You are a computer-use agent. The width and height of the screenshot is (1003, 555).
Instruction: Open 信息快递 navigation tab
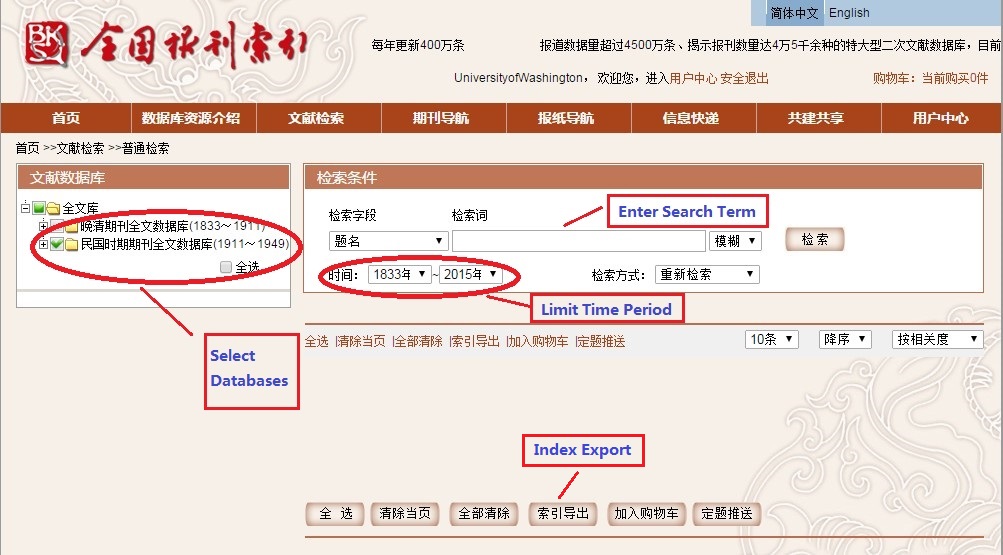[691, 118]
